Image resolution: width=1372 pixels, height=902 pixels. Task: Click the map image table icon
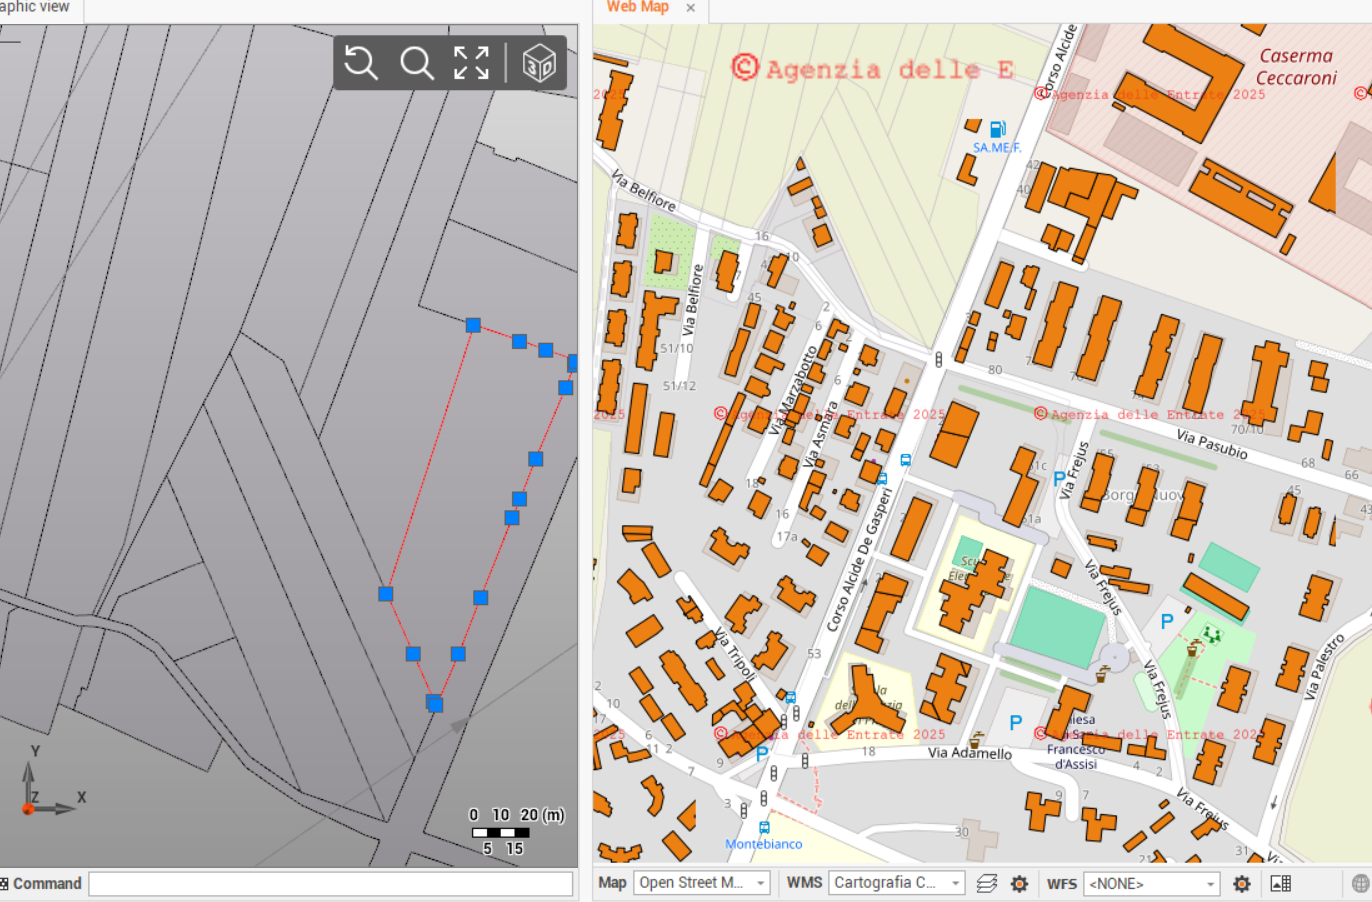point(1280,883)
